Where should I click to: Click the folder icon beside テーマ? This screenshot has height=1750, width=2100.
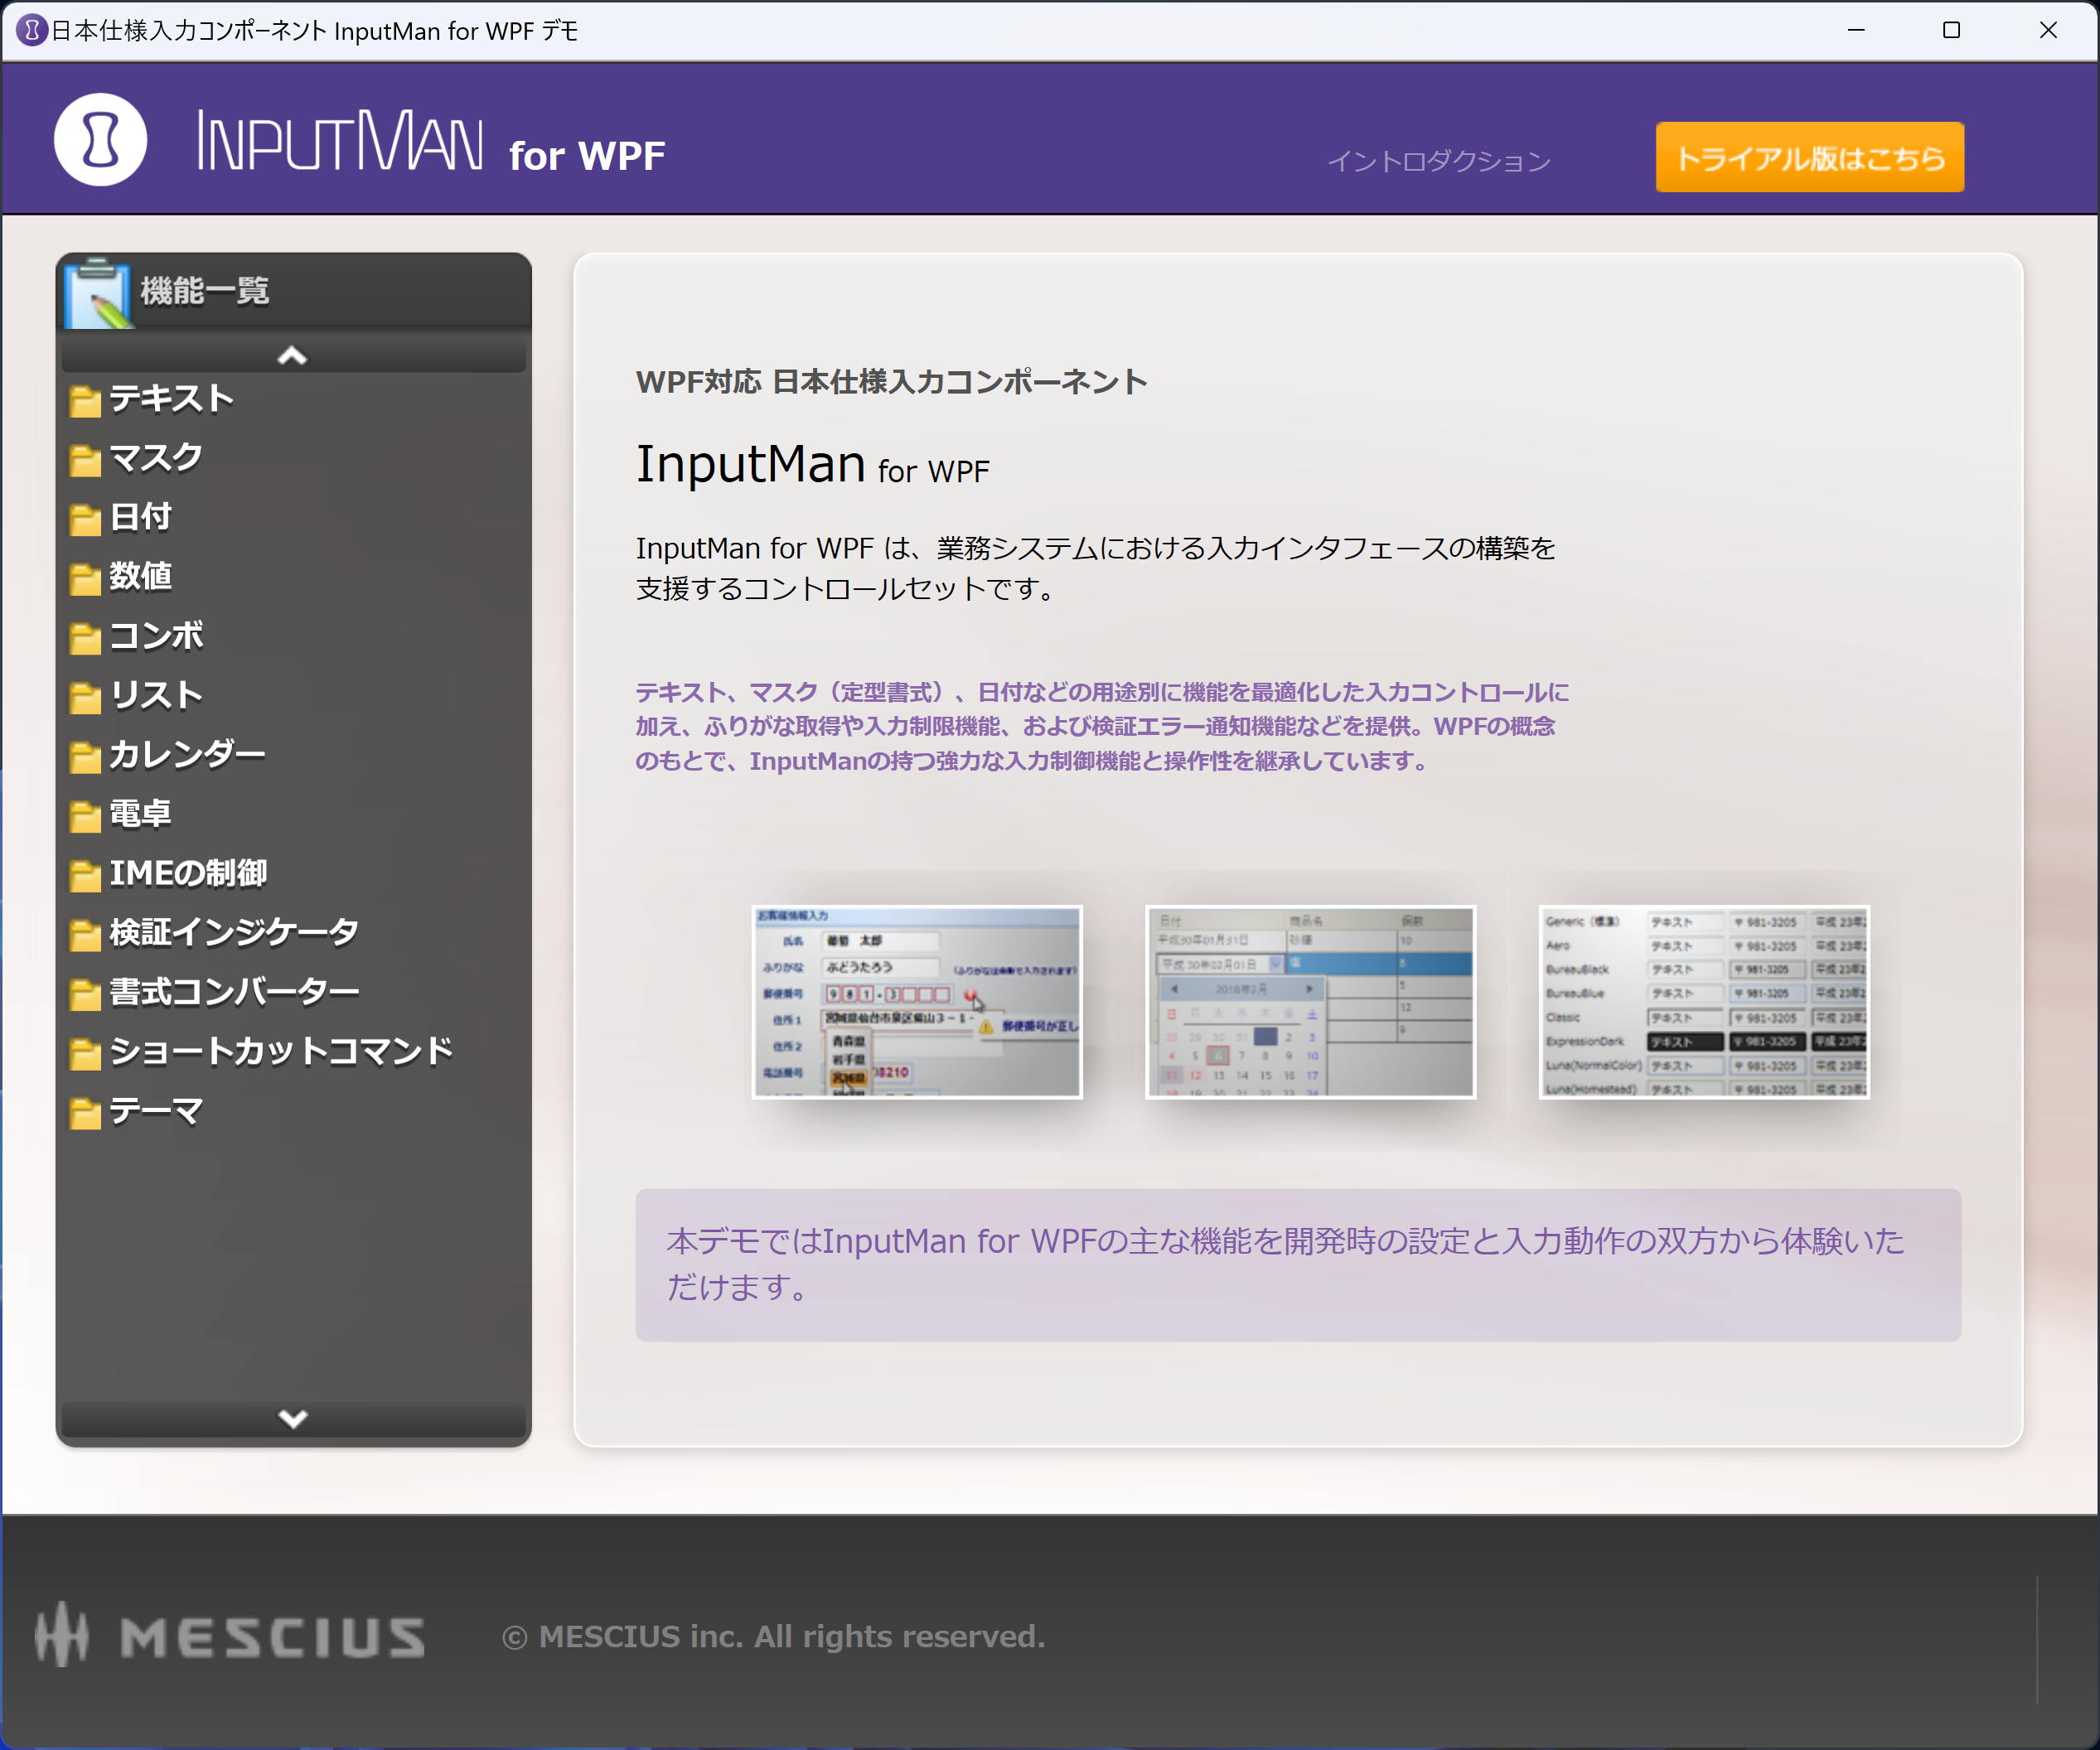pyautogui.click(x=85, y=1112)
